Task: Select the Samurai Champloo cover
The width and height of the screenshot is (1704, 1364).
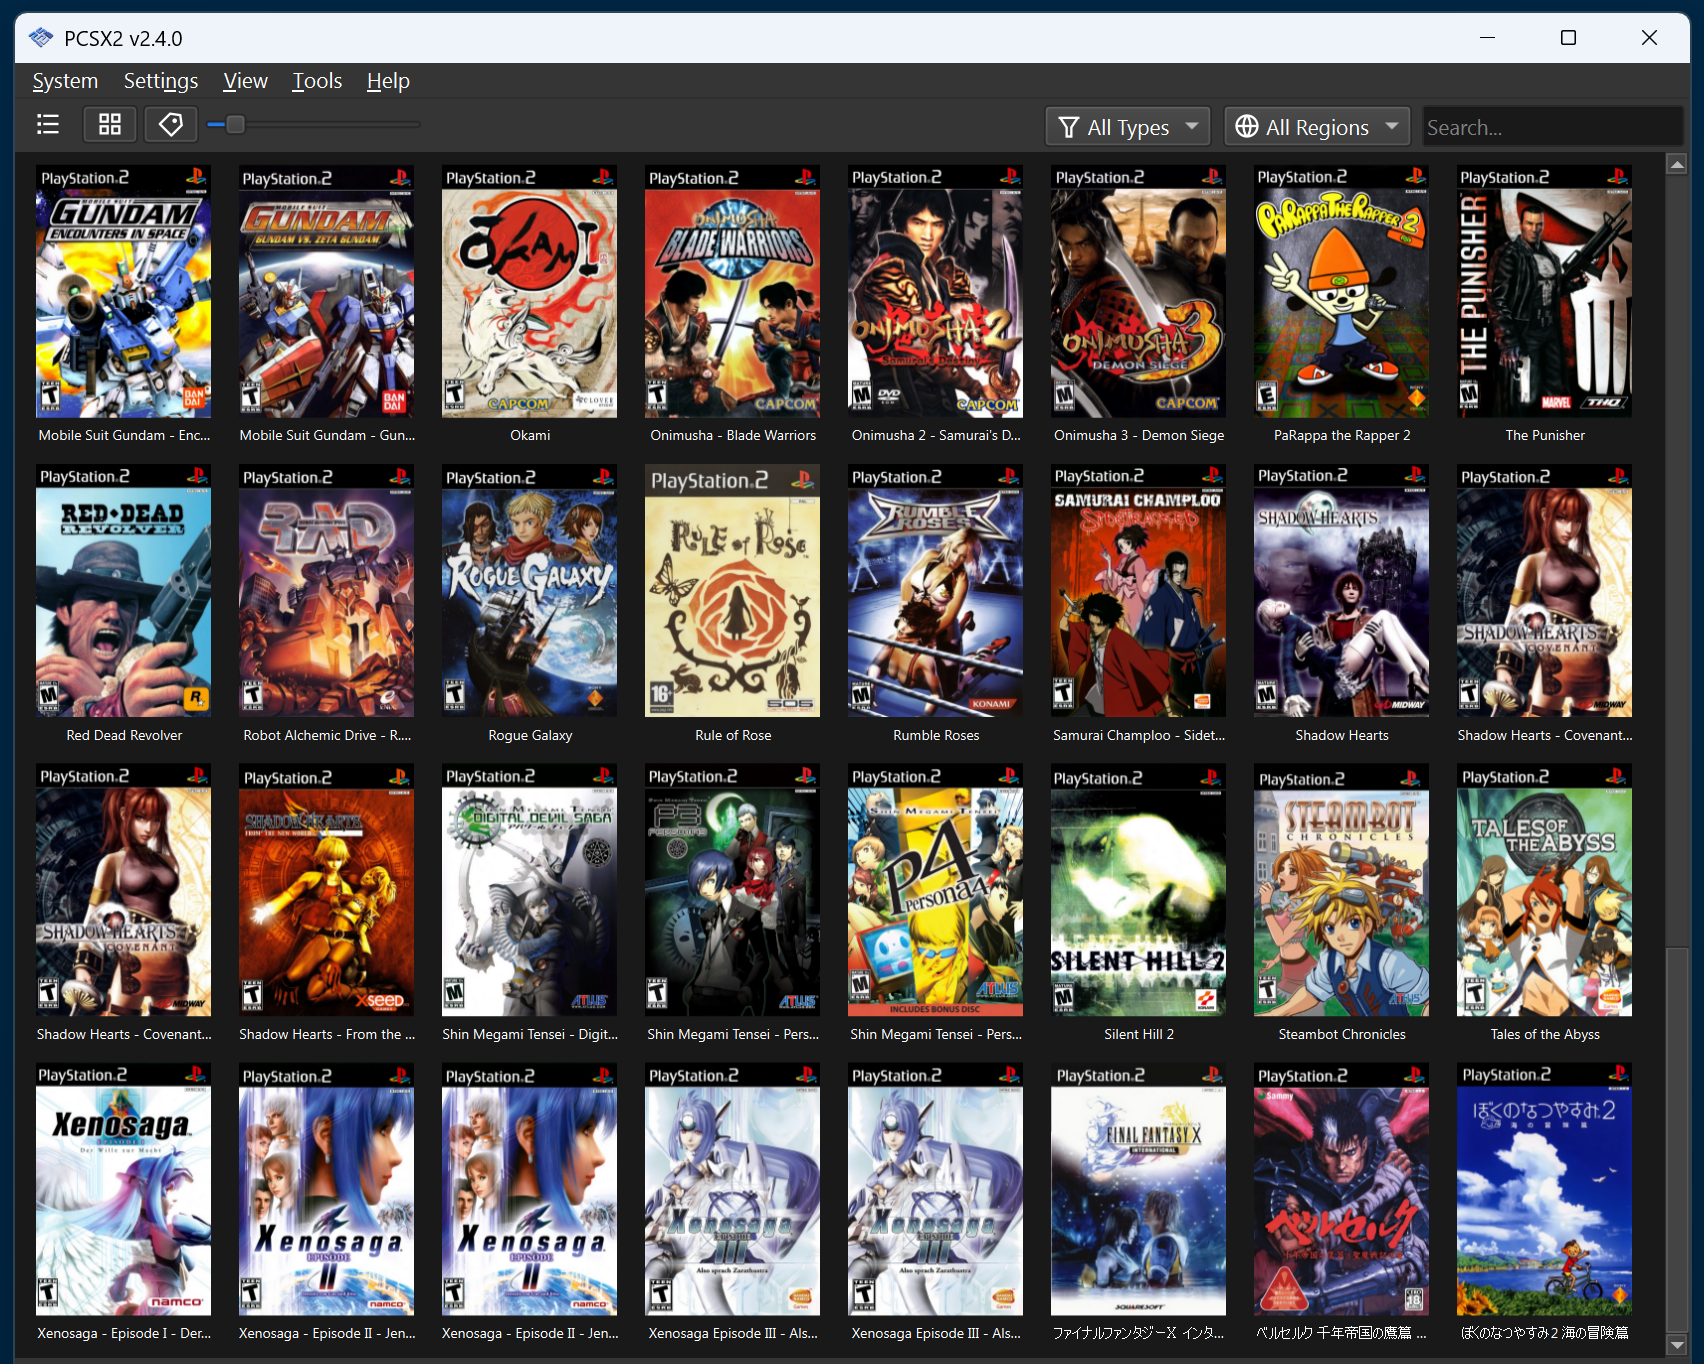Action: pyautogui.click(x=1139, y=590)
